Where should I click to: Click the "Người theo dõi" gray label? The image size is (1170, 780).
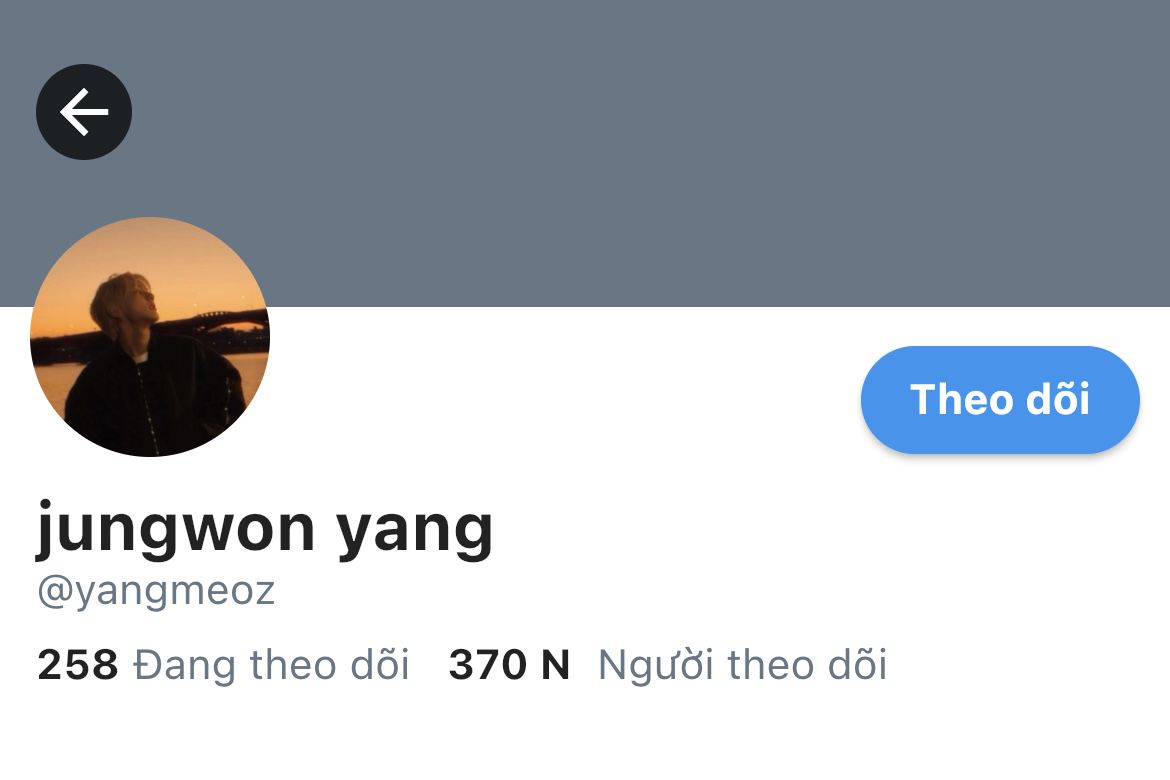[x=742, y=664]
